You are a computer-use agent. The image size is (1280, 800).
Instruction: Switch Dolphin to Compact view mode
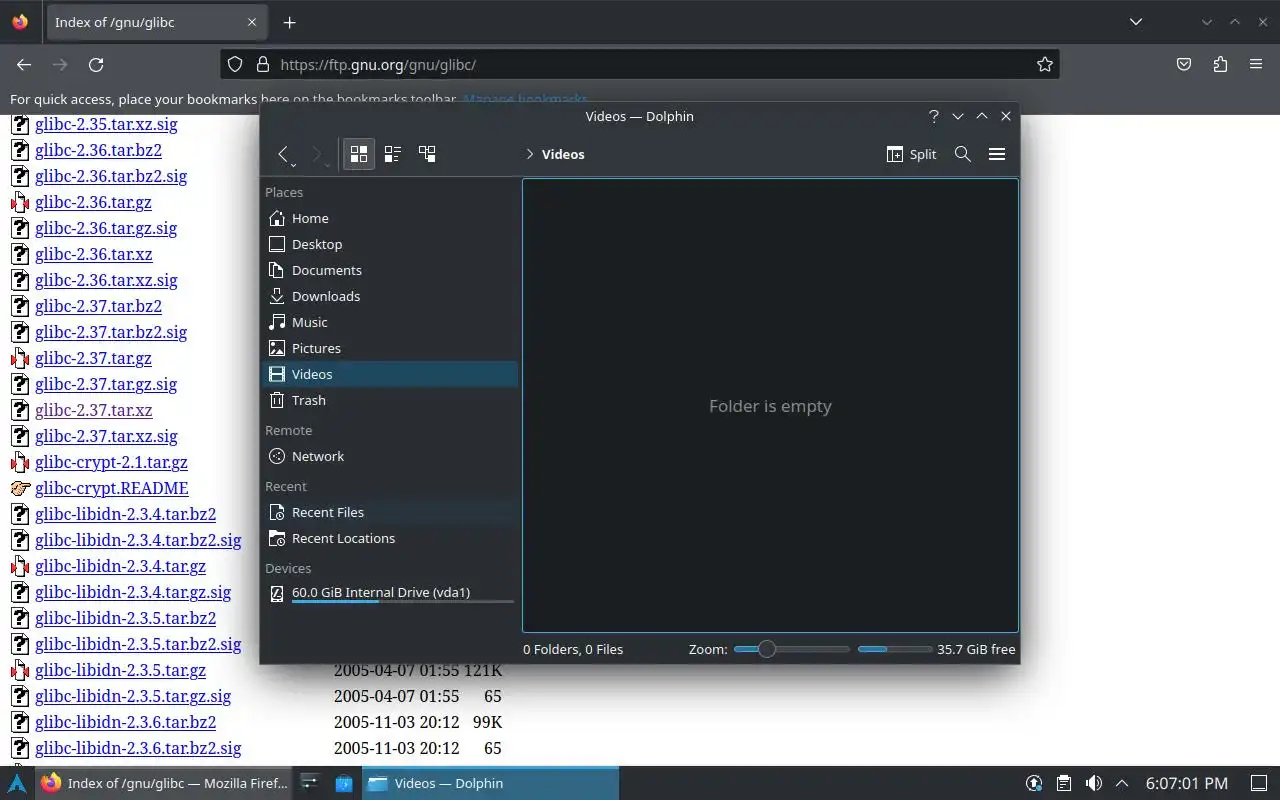(x=393, y=154)
